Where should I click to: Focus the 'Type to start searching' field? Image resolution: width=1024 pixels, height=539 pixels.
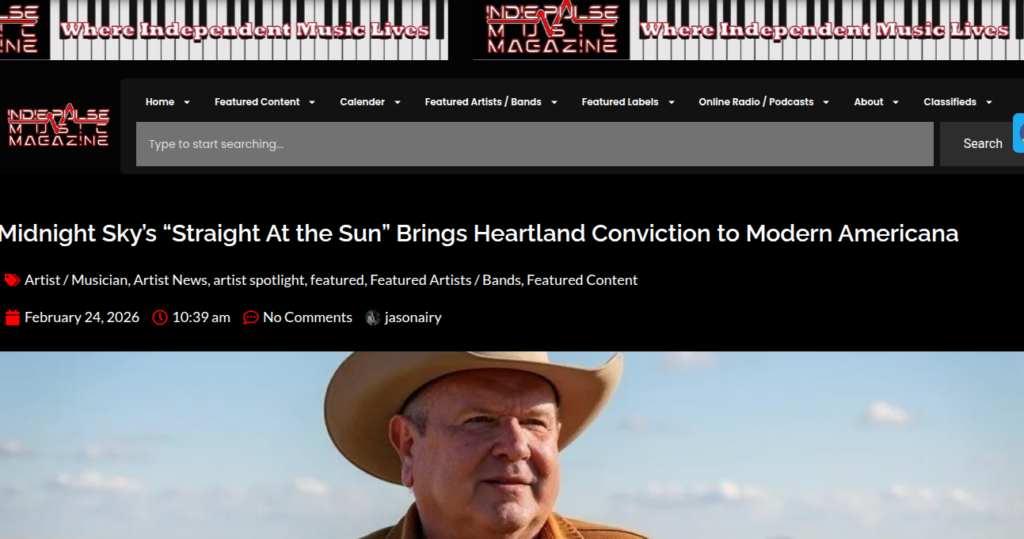[x=534, y=144]
